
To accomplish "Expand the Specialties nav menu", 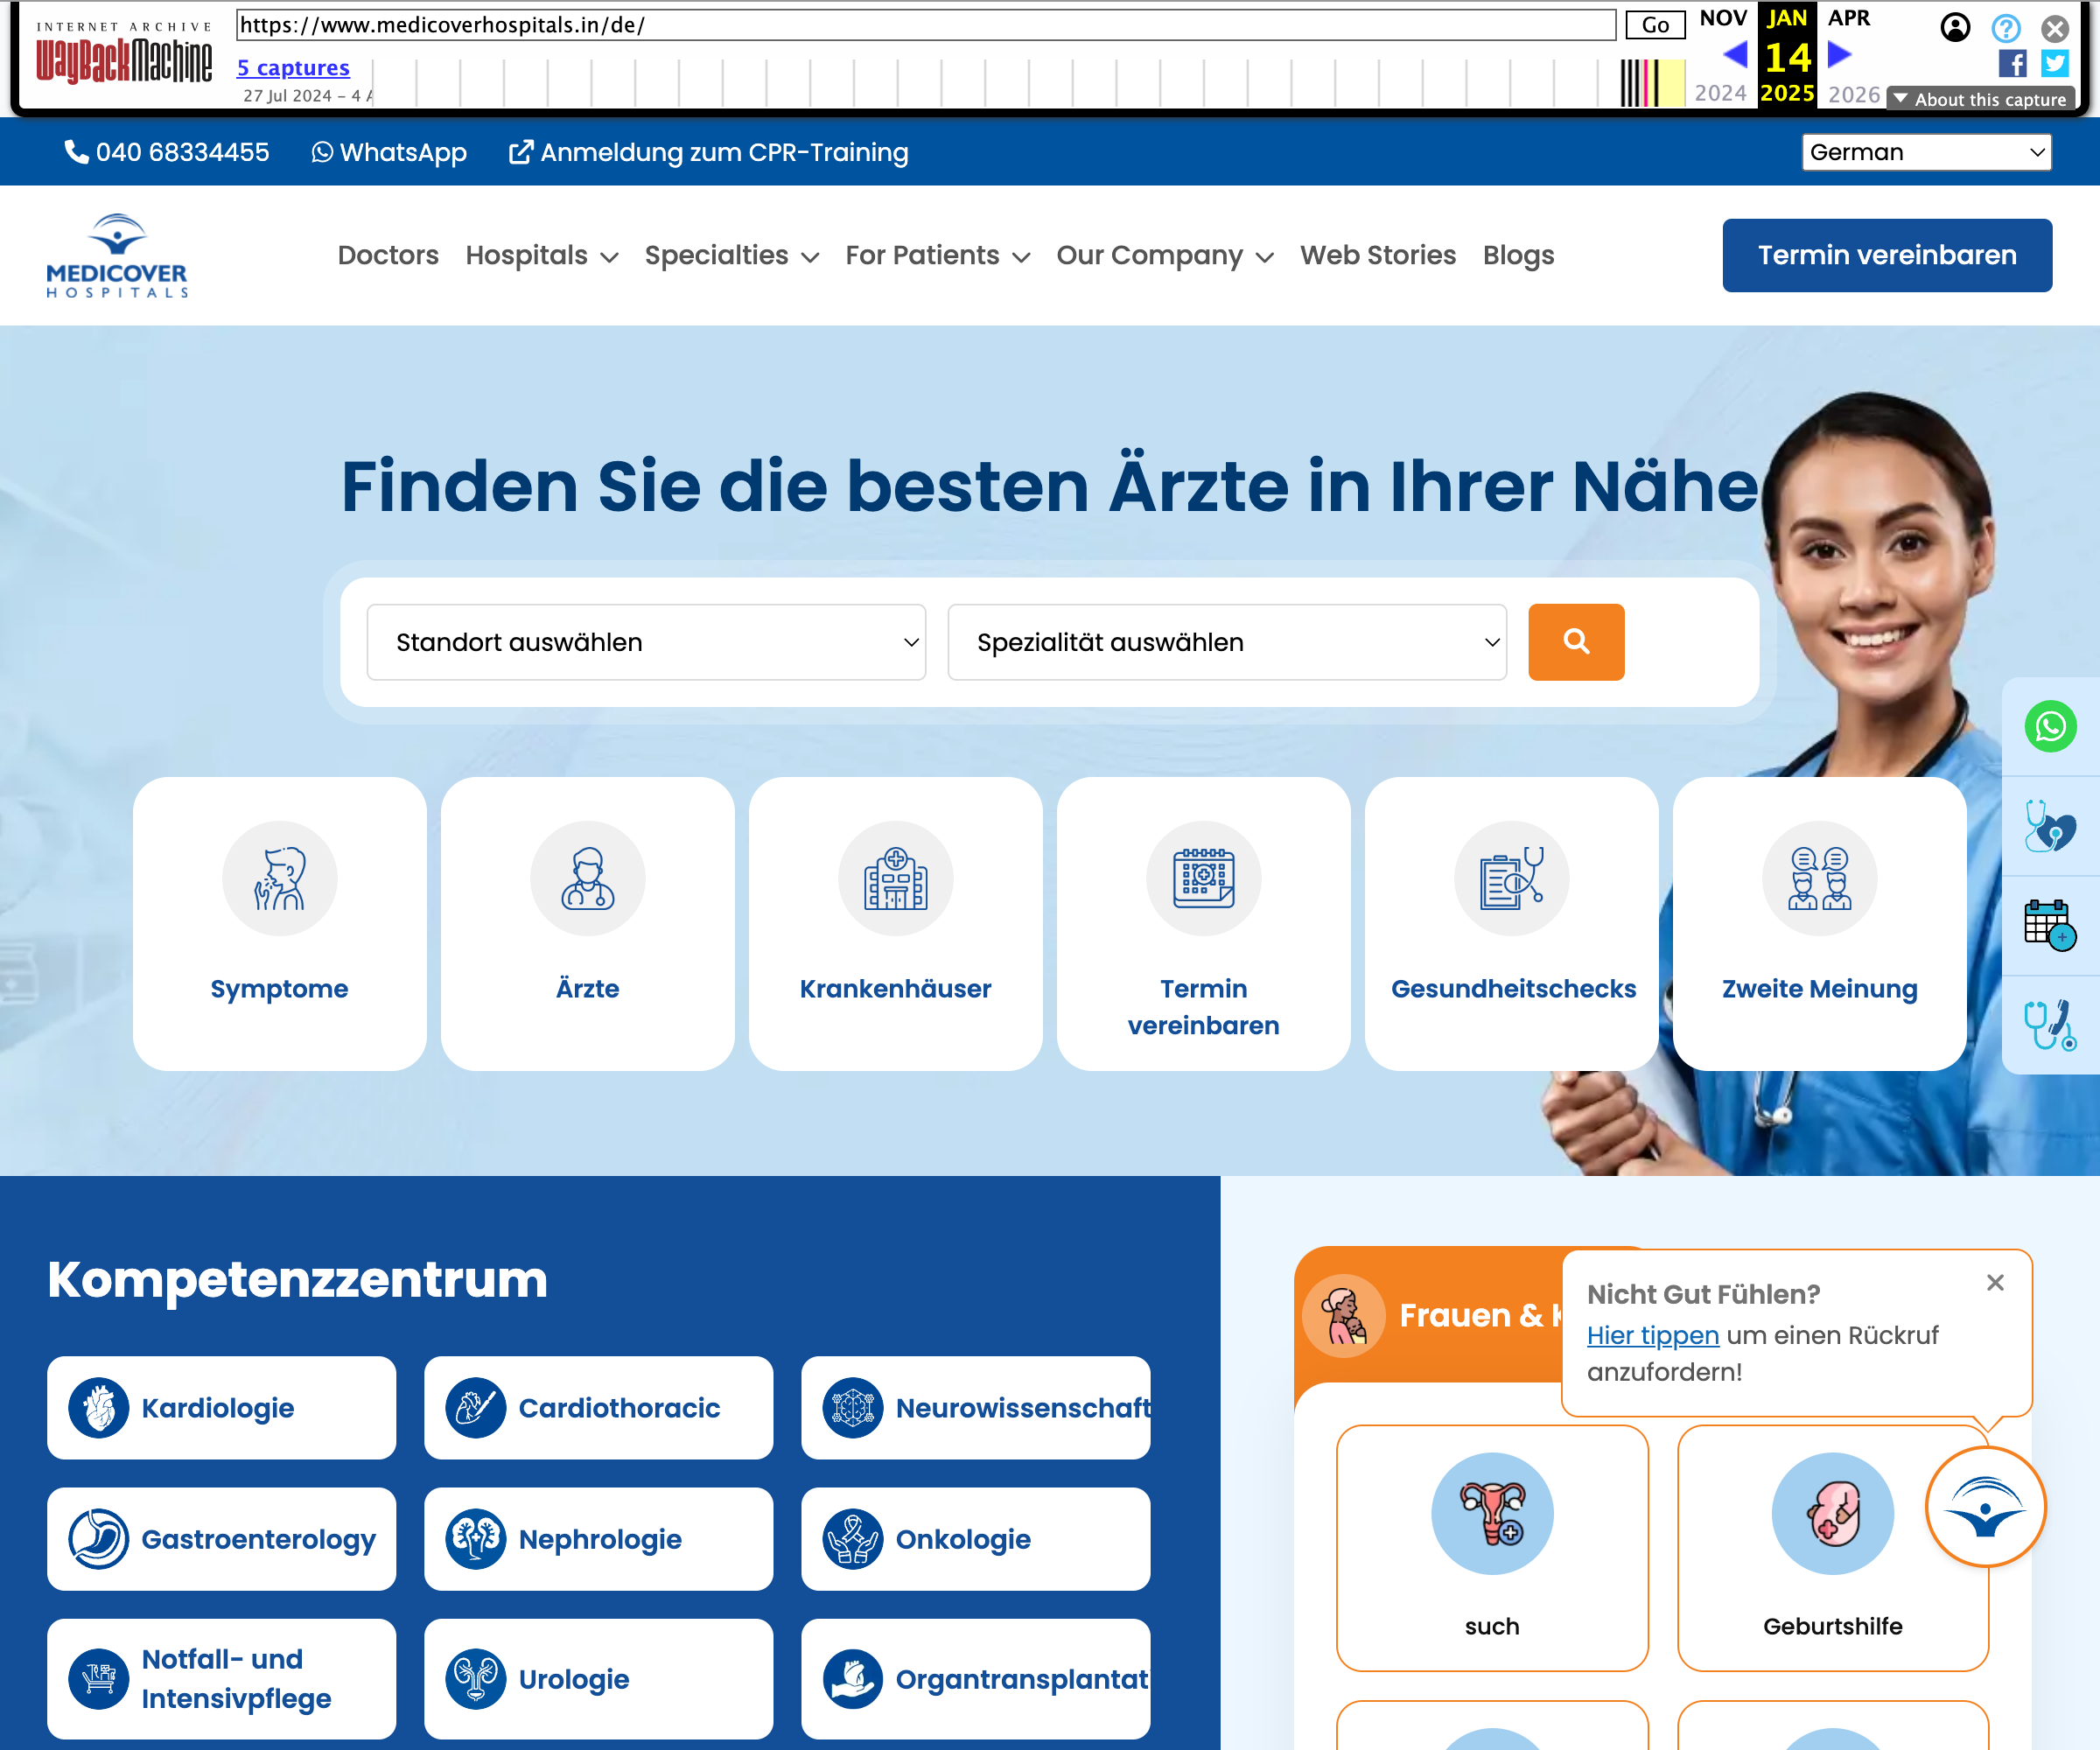I will [731, 255].
